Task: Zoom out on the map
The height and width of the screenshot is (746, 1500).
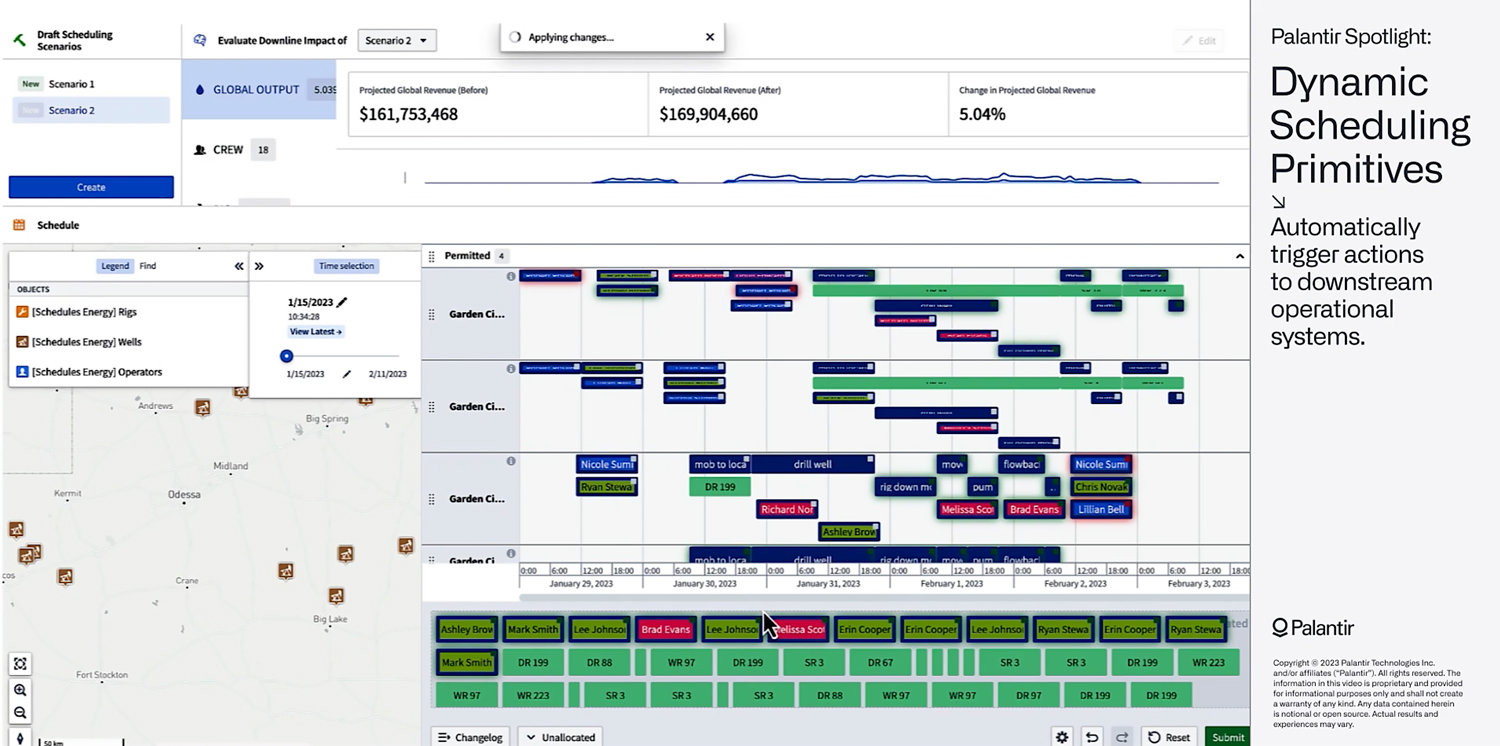Action: (20, 713)
